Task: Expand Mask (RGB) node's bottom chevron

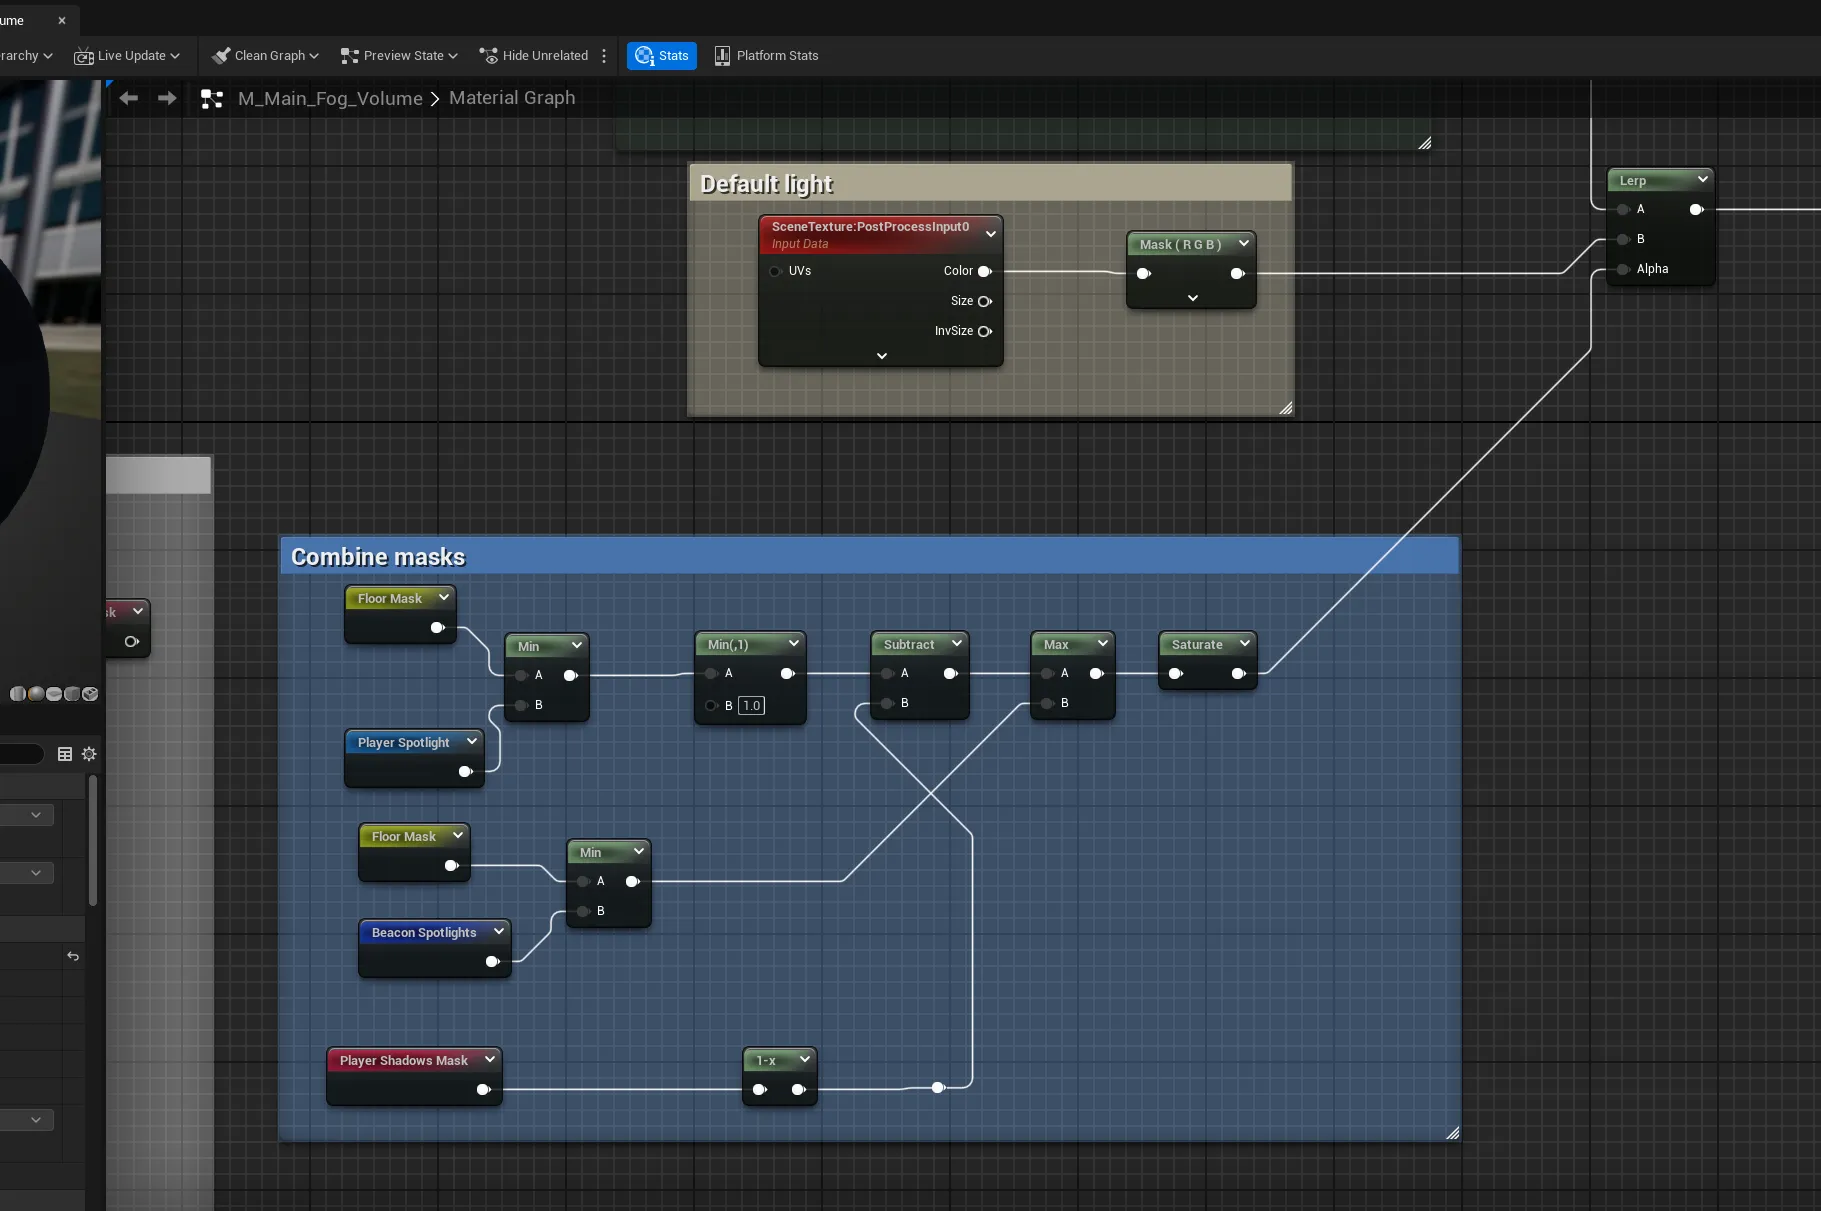Action: 1193,298
